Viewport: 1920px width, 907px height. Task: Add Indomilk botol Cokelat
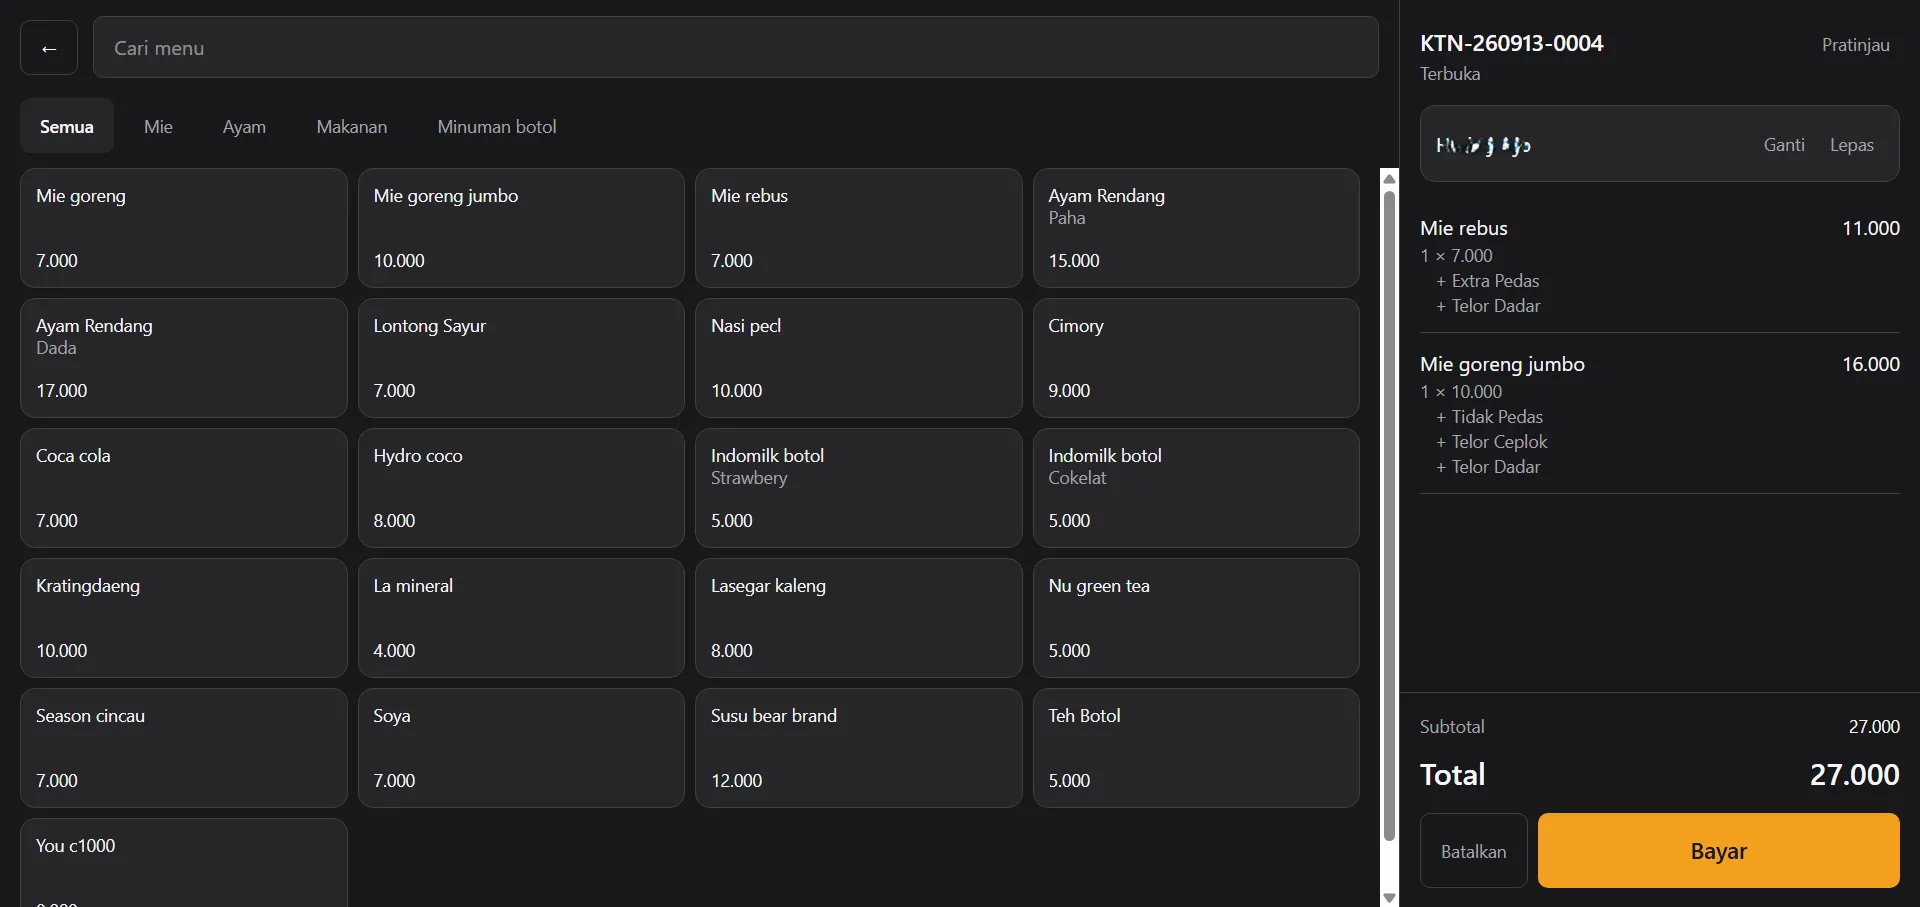pyautogui.click(x=1196, y=488)
